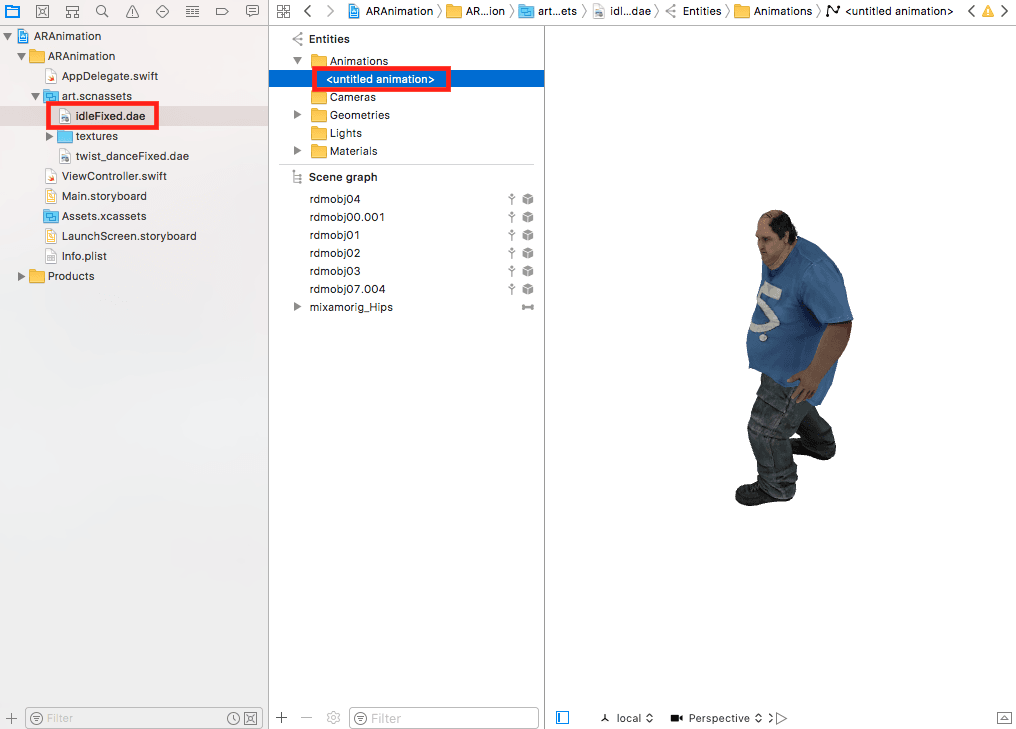The width and height of the screenshot is (1016, 729).
Task: Open the Symbol navigator
Action: [72, 11]
